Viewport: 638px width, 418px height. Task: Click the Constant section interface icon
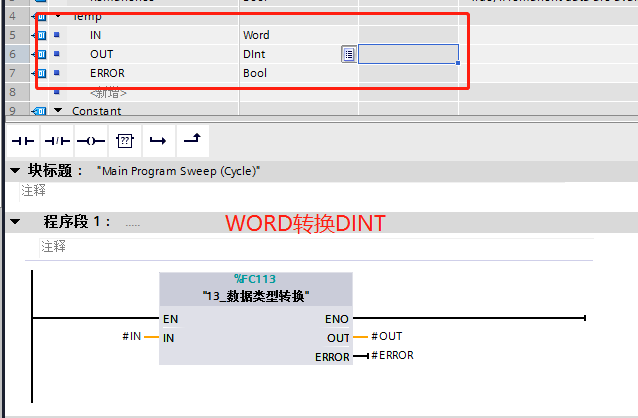39,111
